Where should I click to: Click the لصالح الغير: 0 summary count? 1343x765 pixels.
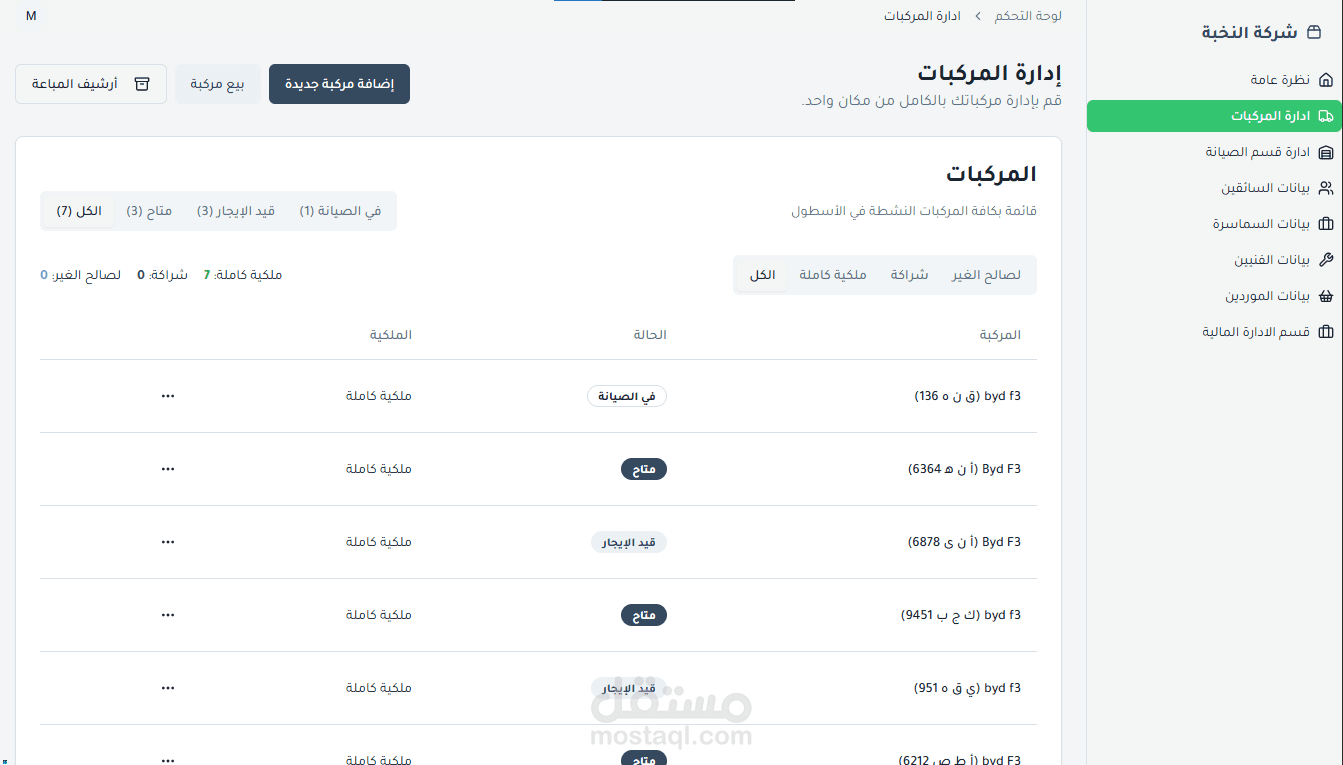point(80,275)
